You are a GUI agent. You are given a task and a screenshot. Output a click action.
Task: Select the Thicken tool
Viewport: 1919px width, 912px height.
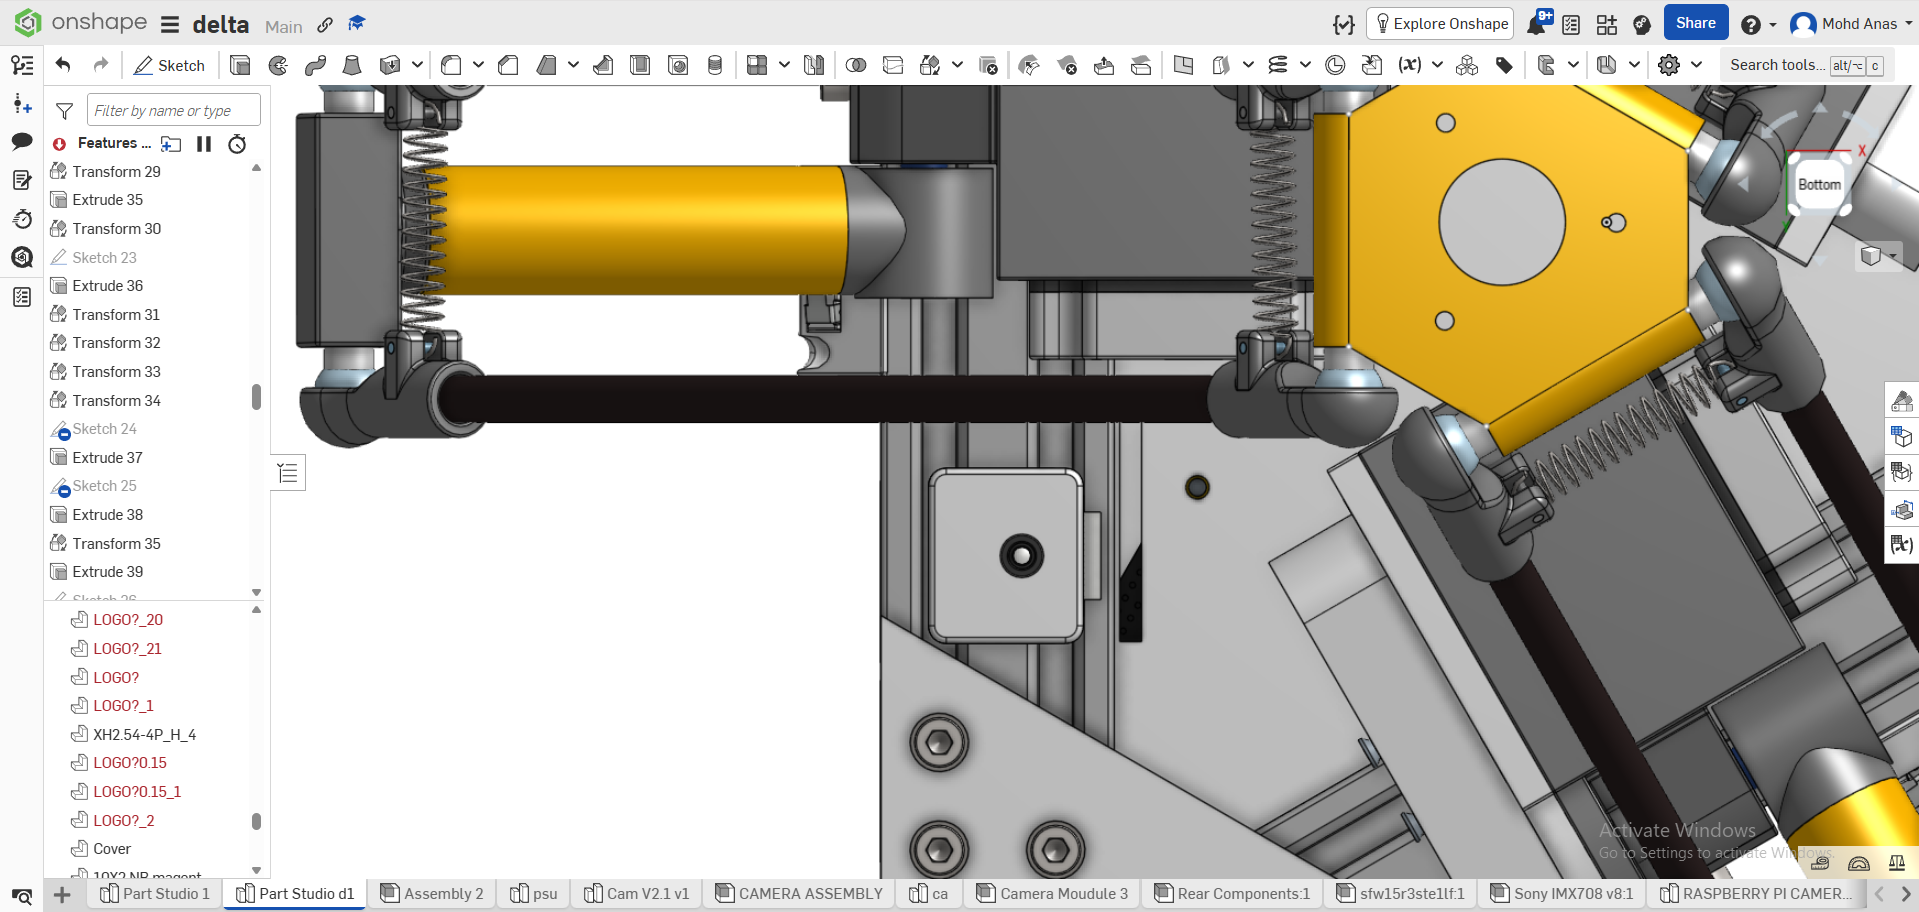tap(390, 65)
